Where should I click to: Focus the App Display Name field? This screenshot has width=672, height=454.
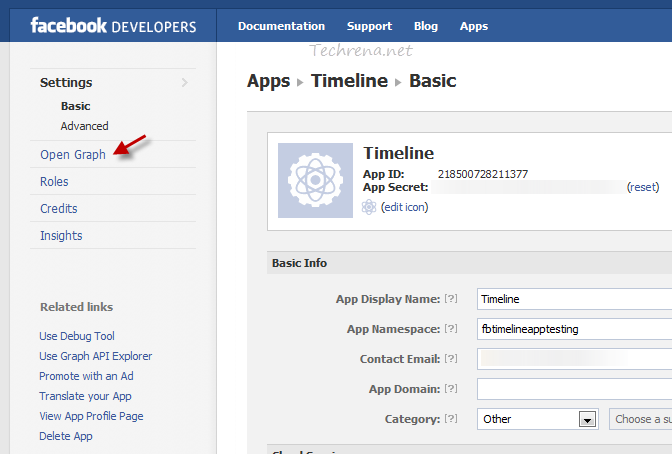tap(574, 299)
